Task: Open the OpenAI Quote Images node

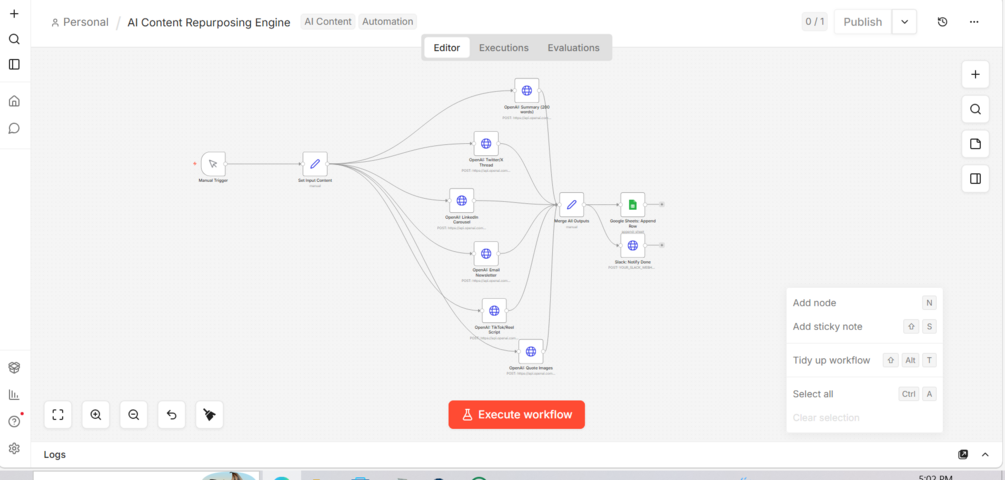Action: 531,352
